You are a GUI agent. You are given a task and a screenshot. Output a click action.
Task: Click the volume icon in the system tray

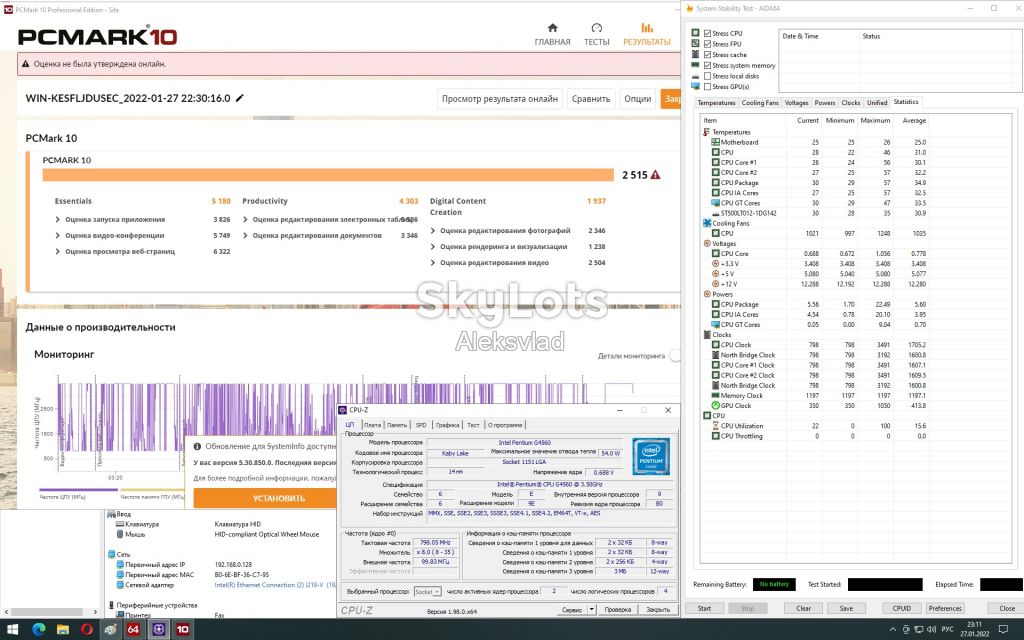point(931,630)
